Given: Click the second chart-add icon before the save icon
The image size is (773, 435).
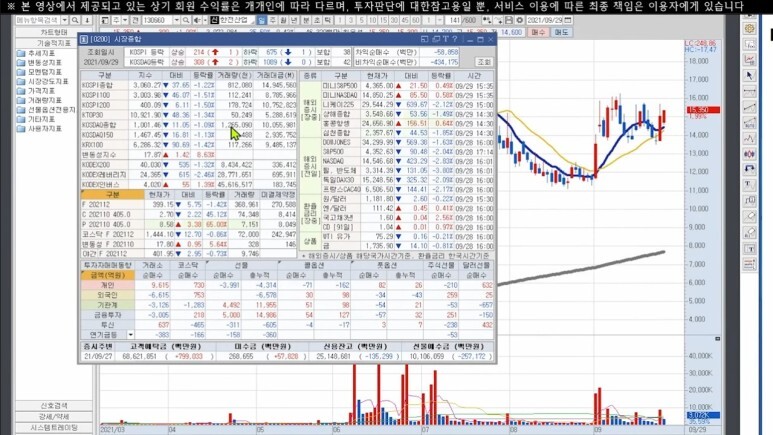Looking at the screenshot, I should click(498, 20).
